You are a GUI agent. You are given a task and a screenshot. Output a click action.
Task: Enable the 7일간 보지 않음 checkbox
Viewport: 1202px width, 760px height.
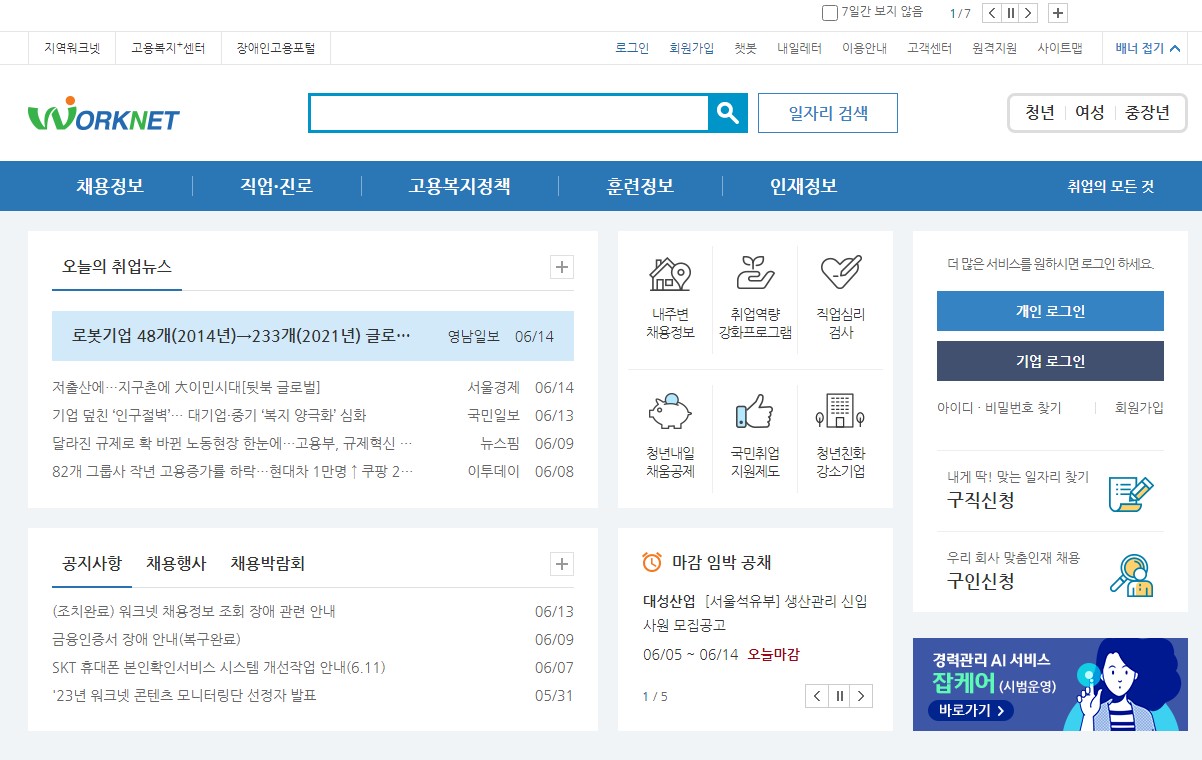tap(828, 12)
